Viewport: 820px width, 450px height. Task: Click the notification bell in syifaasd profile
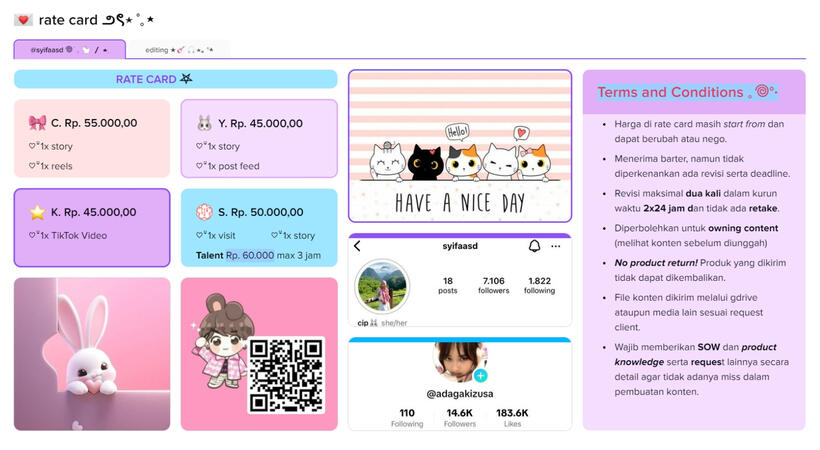[x=534, y=246]
